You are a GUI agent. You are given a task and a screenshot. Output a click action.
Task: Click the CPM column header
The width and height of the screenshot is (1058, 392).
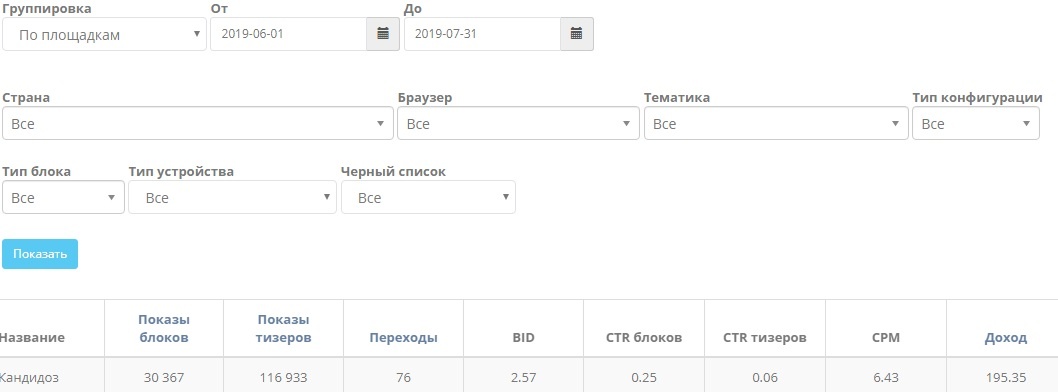(885, 338)
